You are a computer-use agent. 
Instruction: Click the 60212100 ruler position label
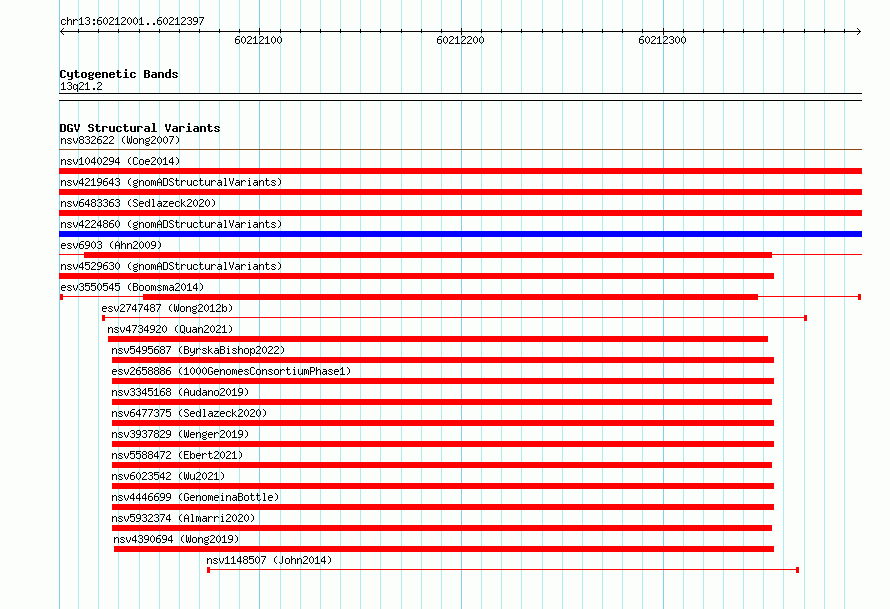[258, 40]
